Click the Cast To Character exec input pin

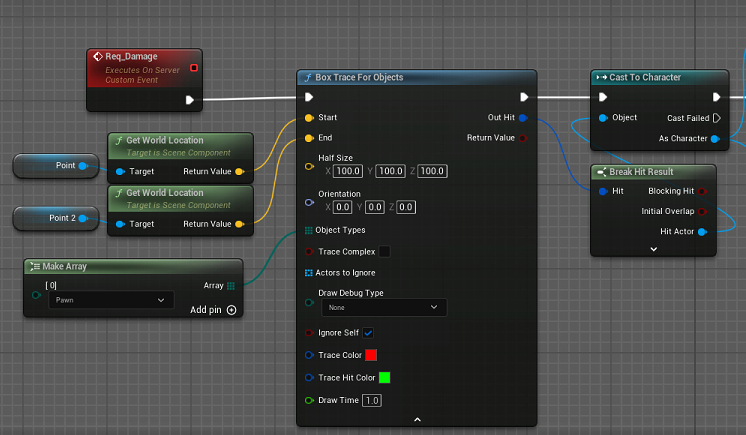coord(603,97)
